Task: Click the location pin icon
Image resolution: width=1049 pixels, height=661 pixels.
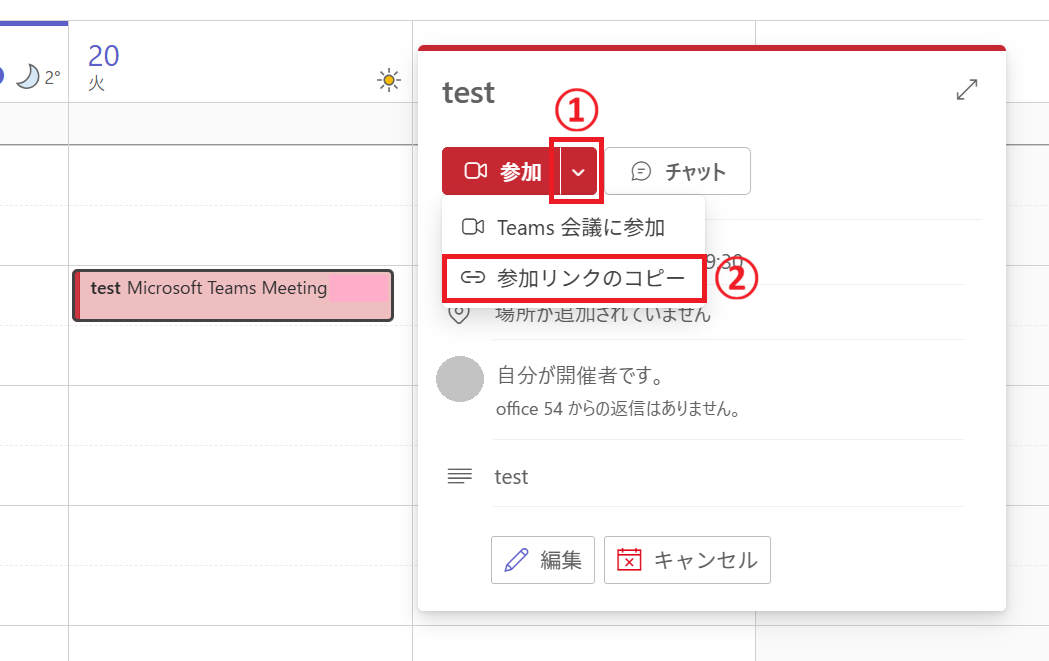Action: point(459,314)
